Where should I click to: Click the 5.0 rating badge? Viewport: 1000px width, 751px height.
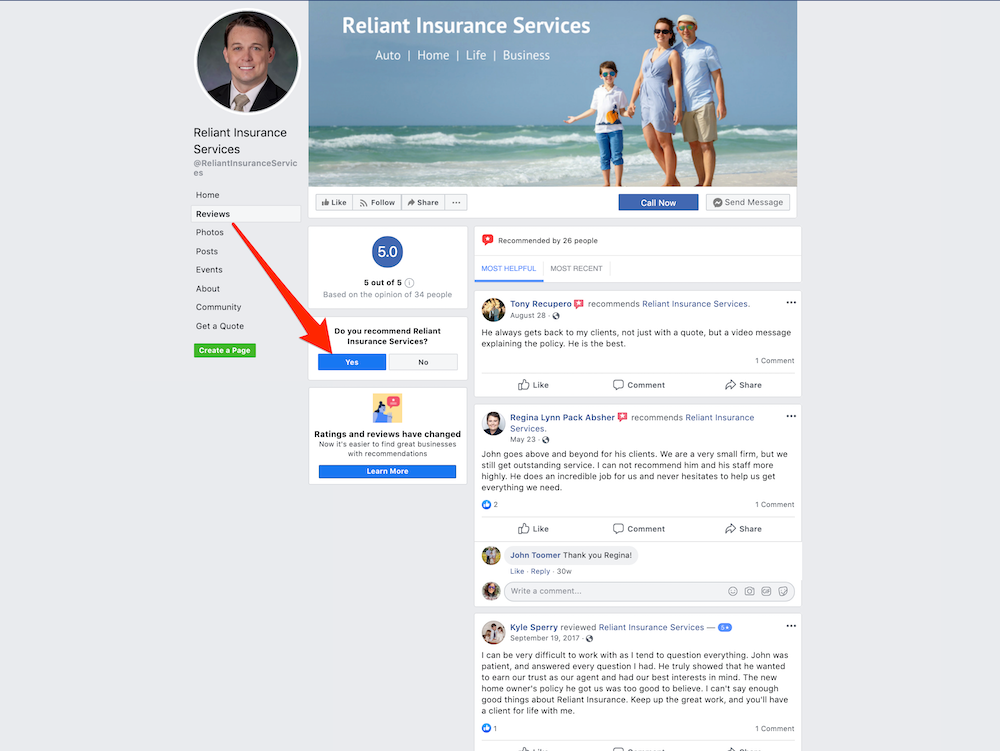click(x=387, y=252)
